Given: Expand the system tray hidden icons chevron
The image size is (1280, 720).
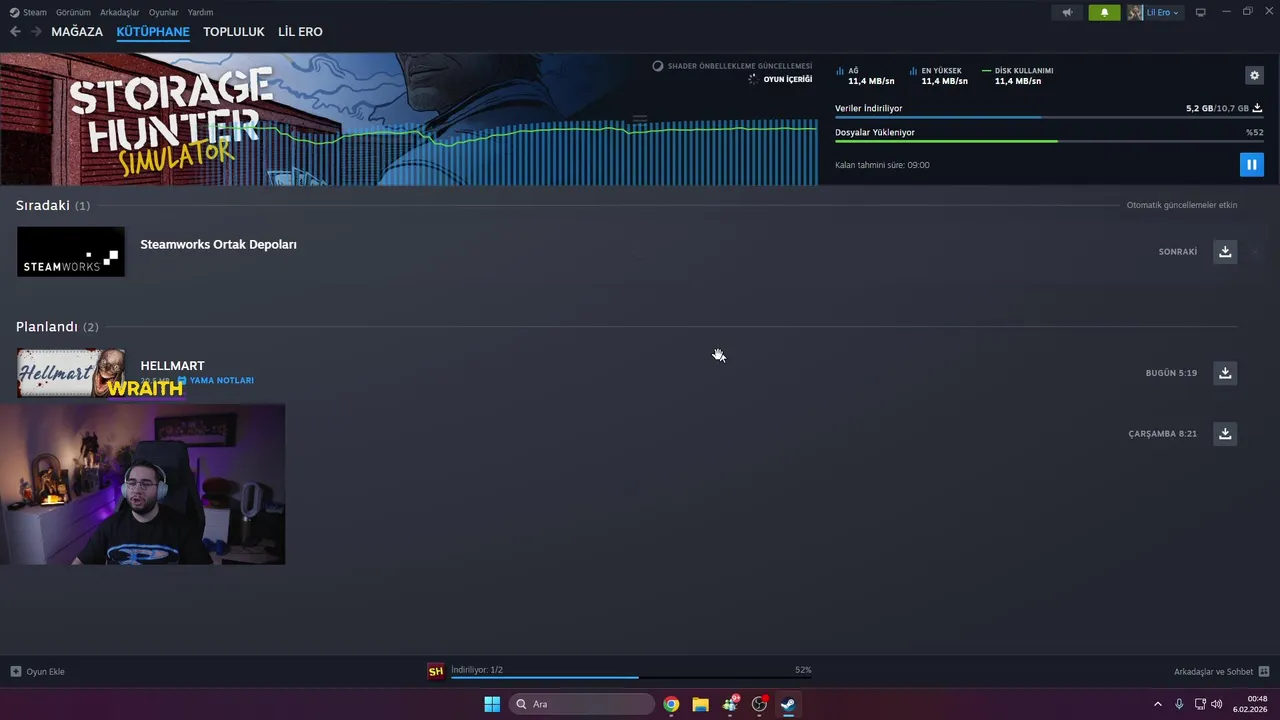Looking at the screenshot, I should pos(1158,704).
